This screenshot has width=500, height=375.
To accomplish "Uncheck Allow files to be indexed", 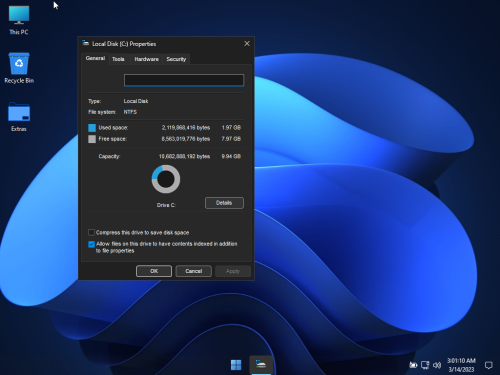I will click(x=91, y=244).
